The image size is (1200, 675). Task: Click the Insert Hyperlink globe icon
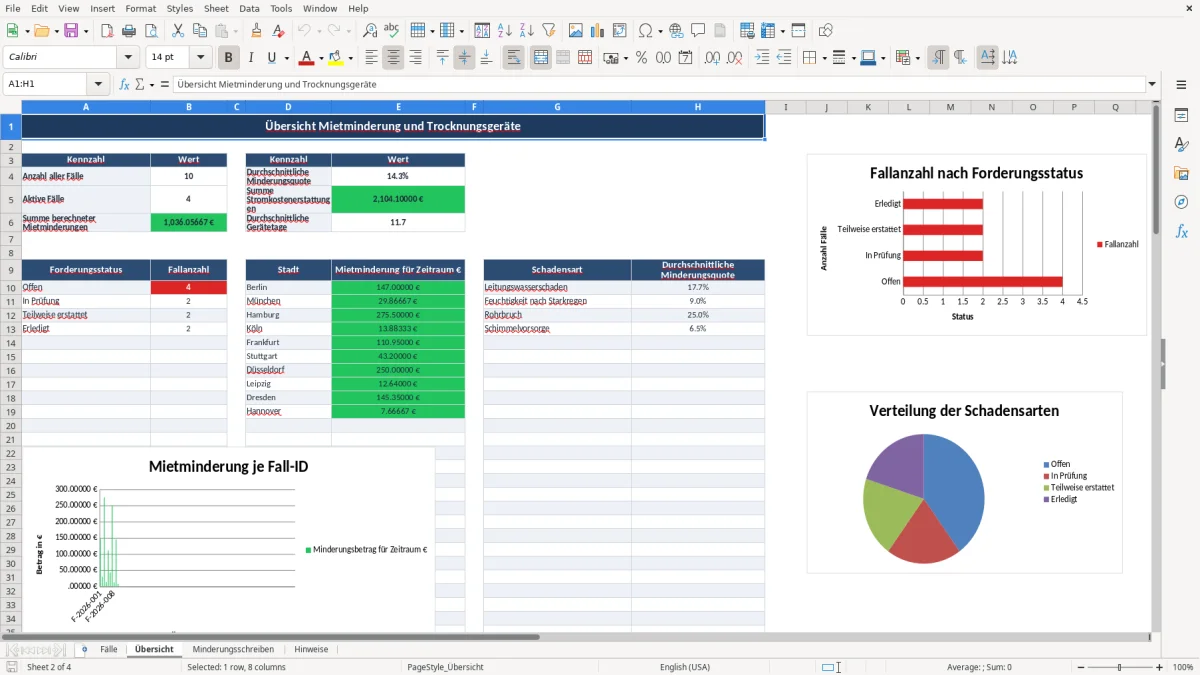click(x=676, y=31)
